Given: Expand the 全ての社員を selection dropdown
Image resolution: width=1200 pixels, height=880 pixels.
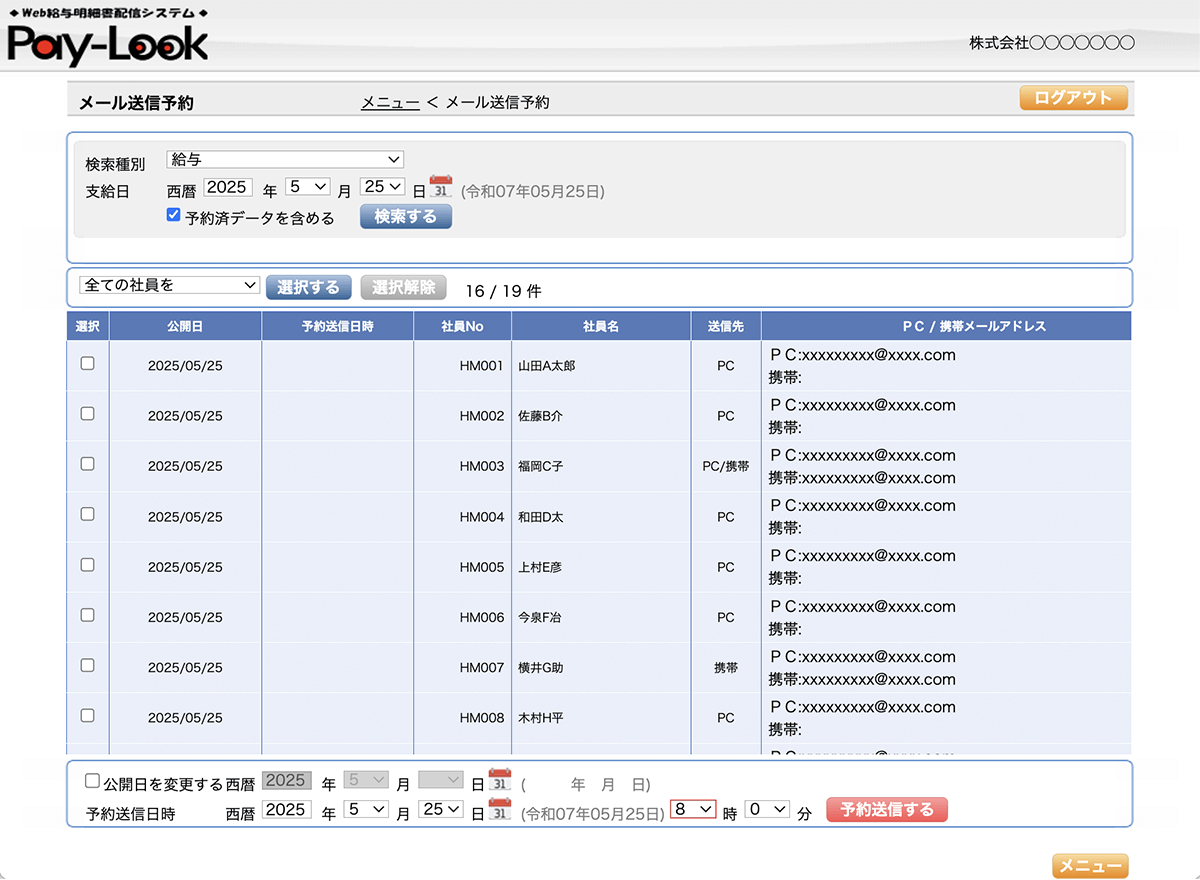Looking at the screenshot, I should pos(169,286).
